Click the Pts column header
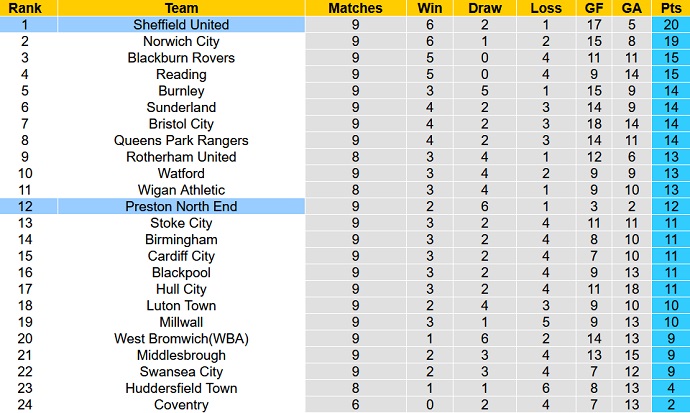This screenshot has width=690, height=413. click(x=669, y=8)
